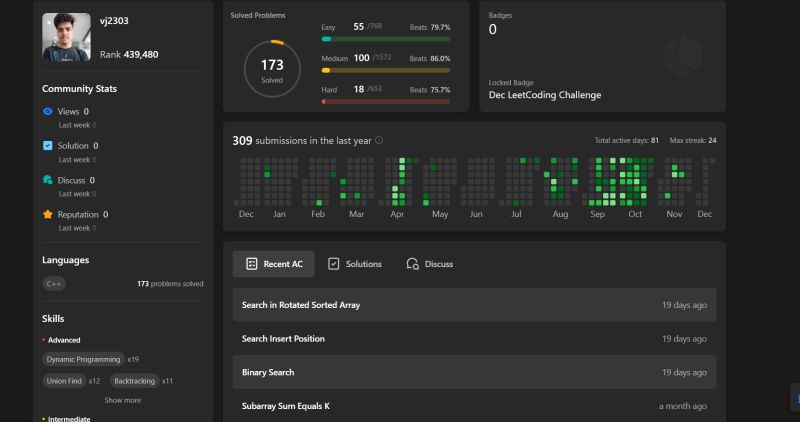Screen dimensions: 800x422
Task: Click the Hard problems progress bar
Action: pyautogui.click(x=386, y=102)
